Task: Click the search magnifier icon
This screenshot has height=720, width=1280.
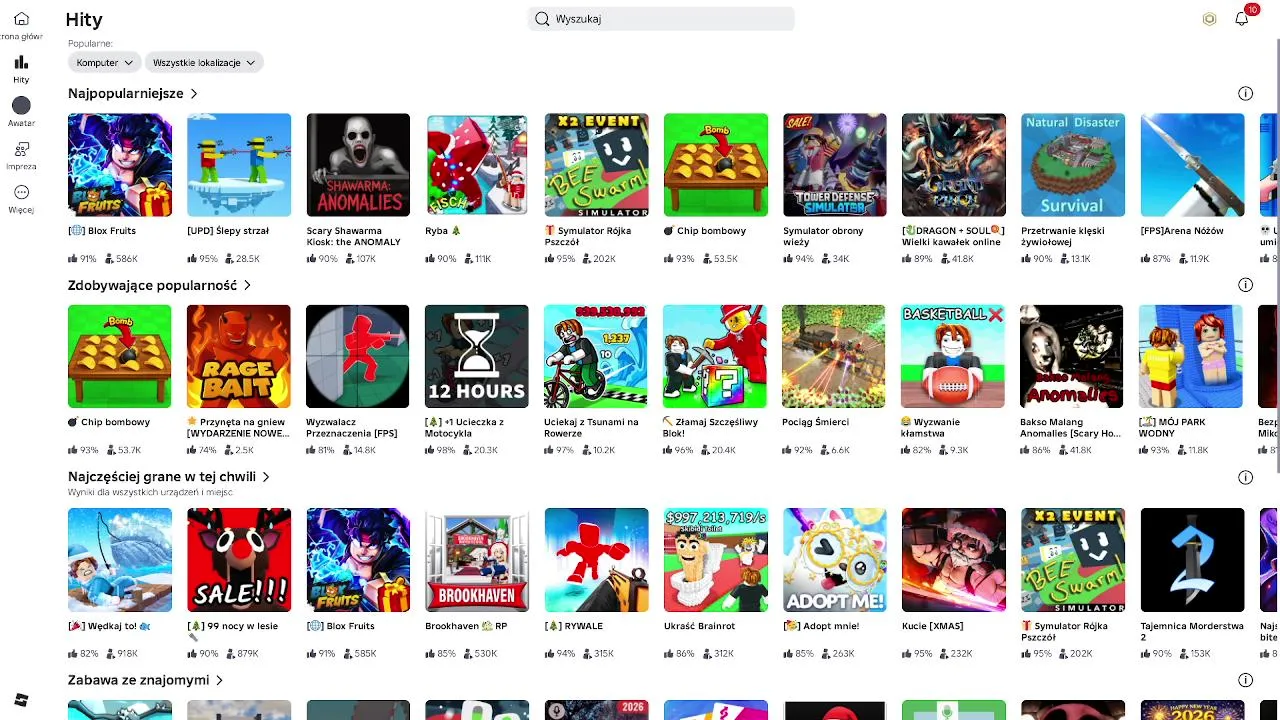Action: click(x=542, y=19)
